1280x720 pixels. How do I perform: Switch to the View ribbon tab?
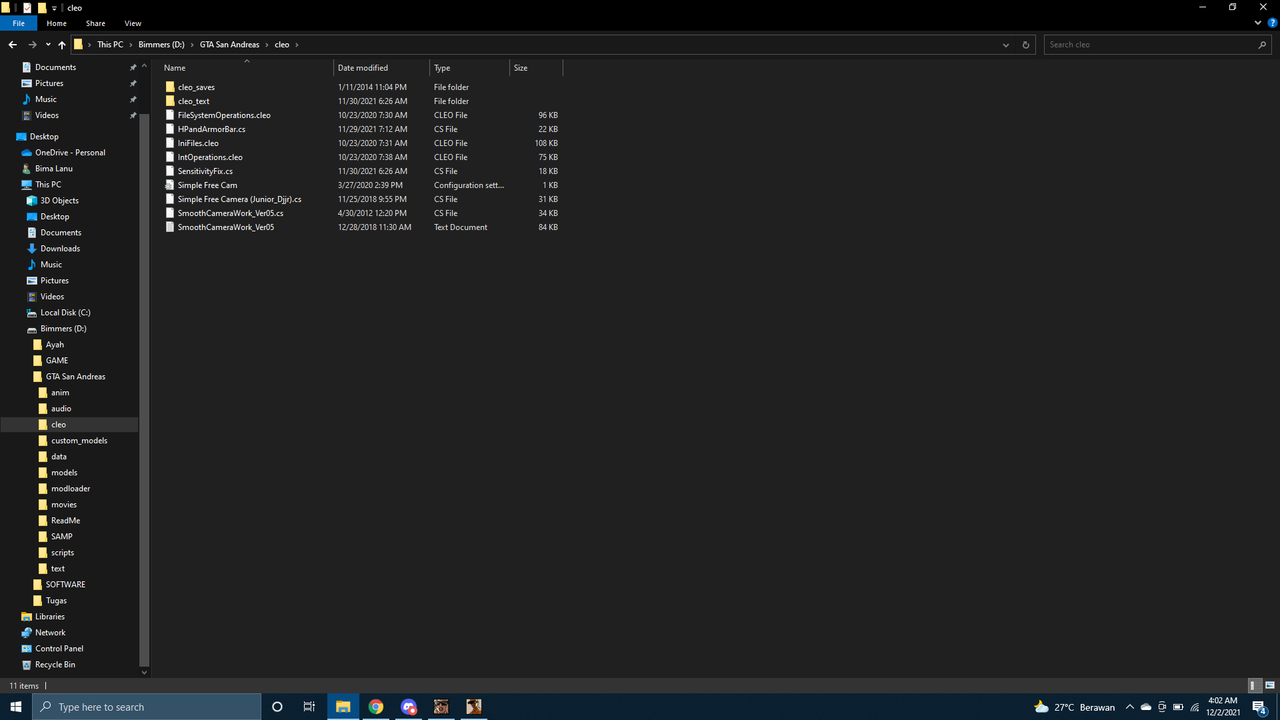coord(133,23)
